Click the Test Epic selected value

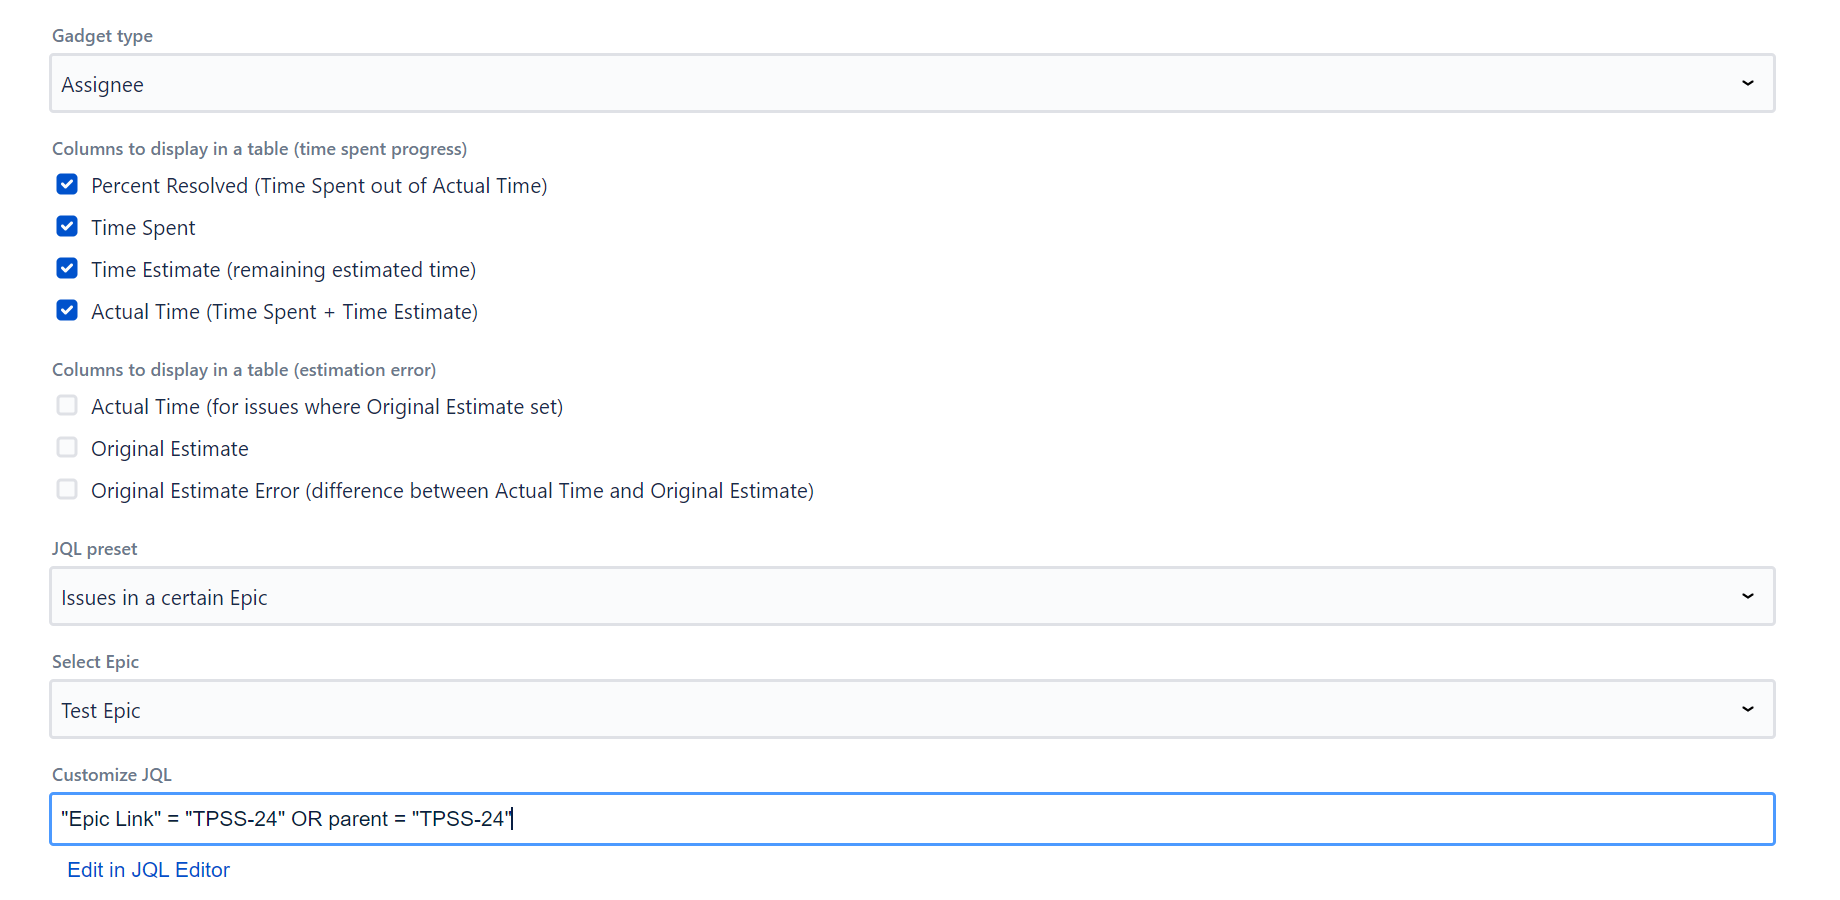(100, 710)
